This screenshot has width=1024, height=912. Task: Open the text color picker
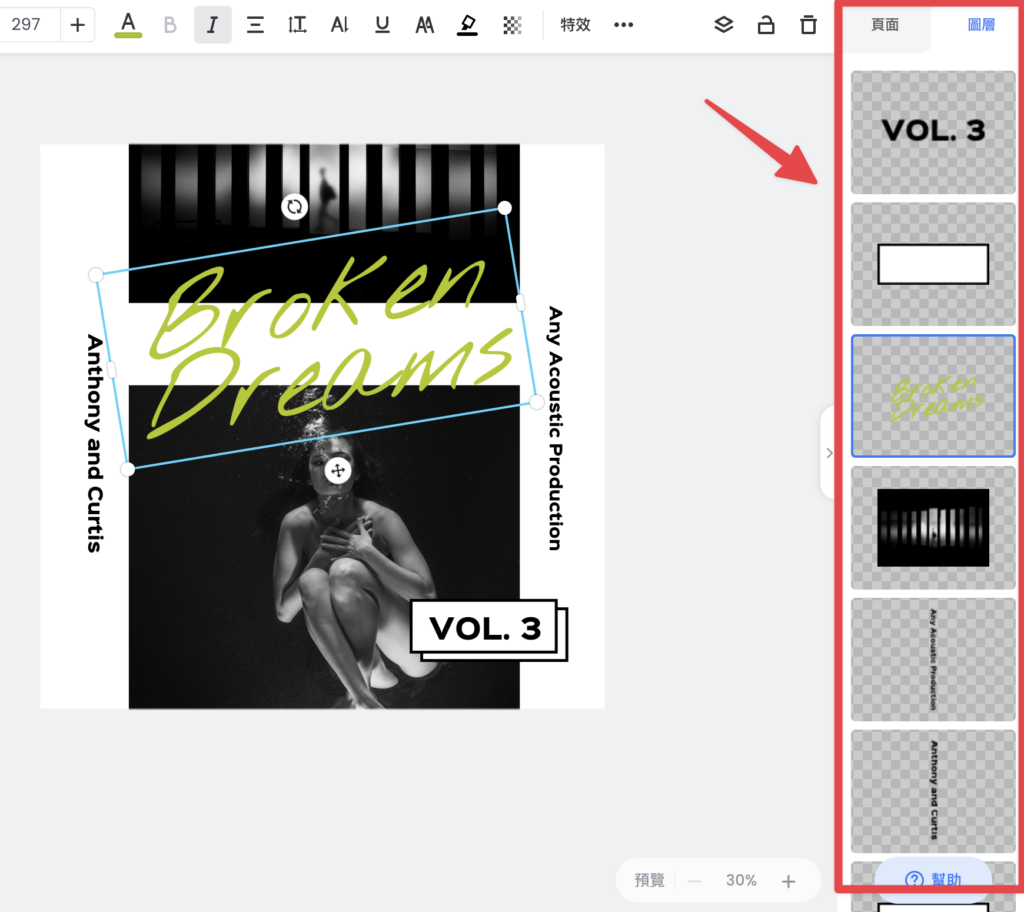(128, 25)
